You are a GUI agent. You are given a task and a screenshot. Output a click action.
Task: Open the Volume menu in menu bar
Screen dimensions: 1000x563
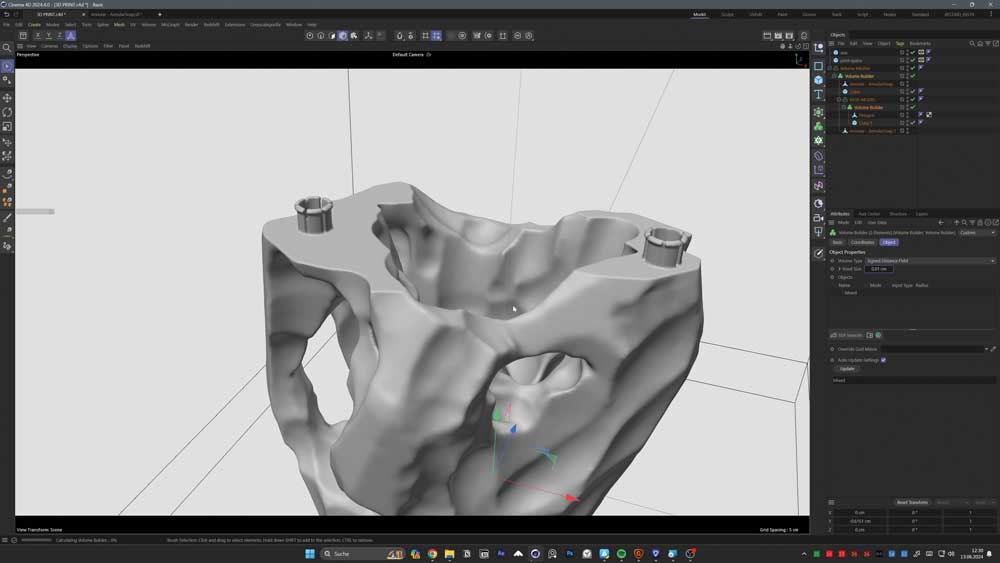pos(148,24)
